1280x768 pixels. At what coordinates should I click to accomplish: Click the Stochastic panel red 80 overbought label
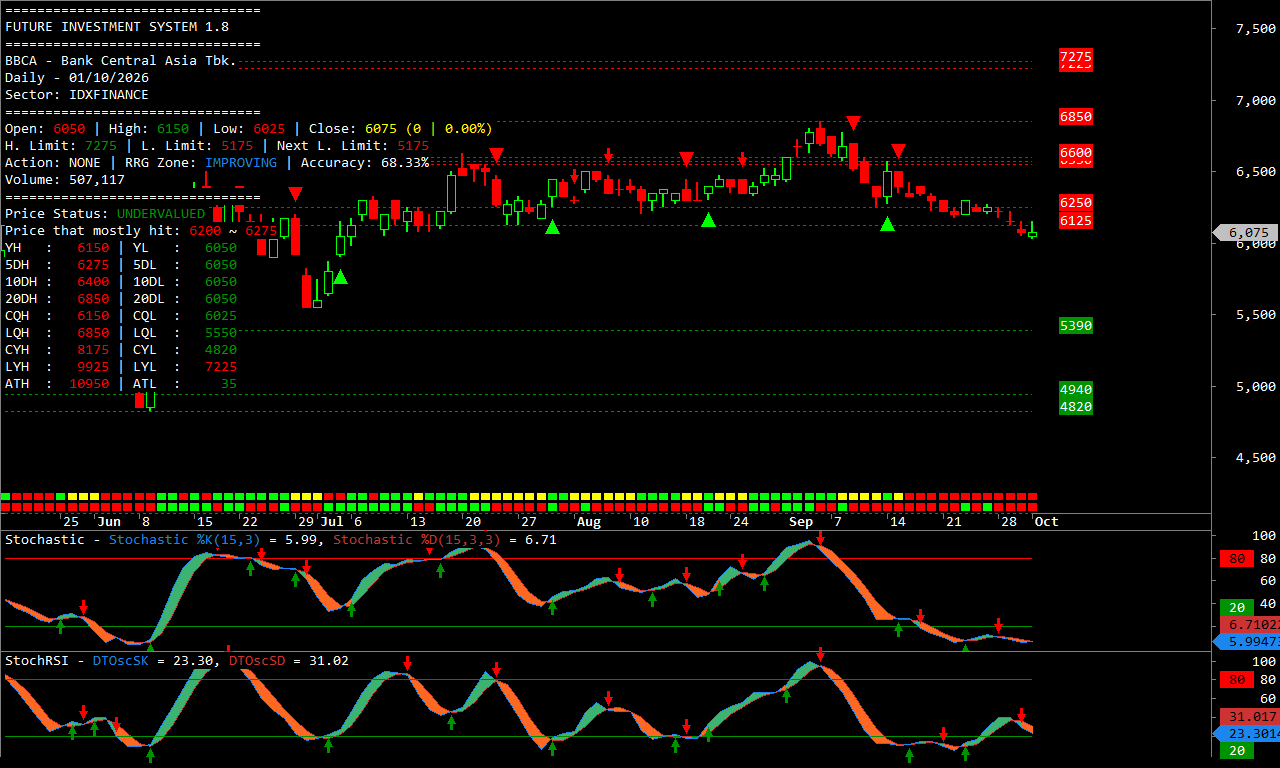pyautogui.click(x=1238, y=559)
